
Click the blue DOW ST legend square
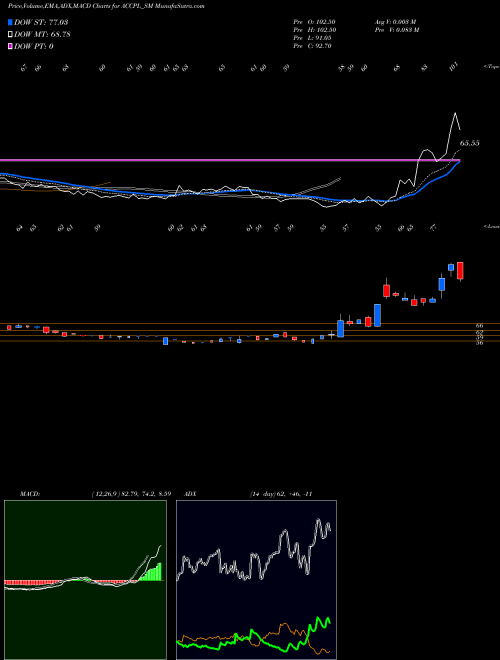pos(10,22)
